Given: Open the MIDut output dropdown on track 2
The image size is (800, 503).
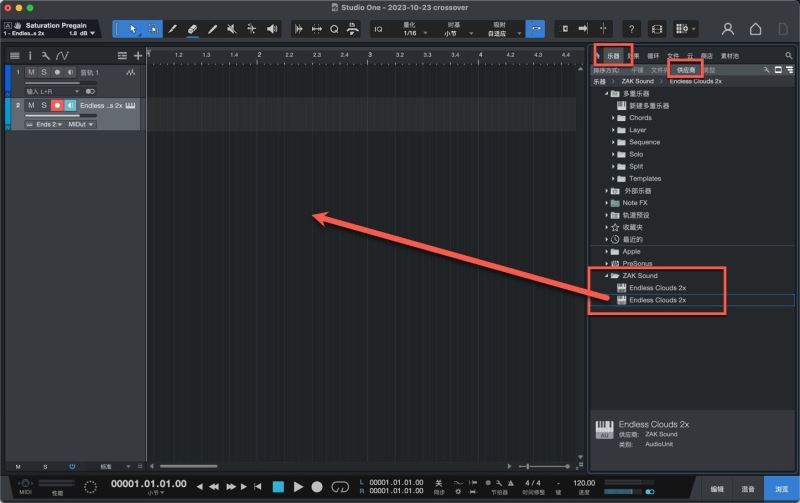Looking at the screenshot, I should click(x=81, y=124).
